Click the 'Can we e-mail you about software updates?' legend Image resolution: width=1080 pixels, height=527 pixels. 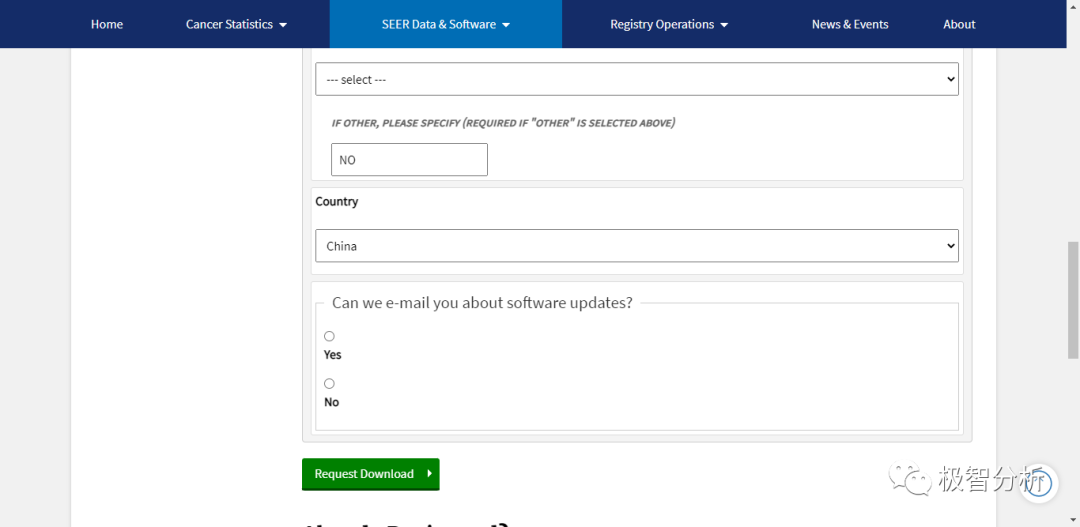tap(482, 303)
